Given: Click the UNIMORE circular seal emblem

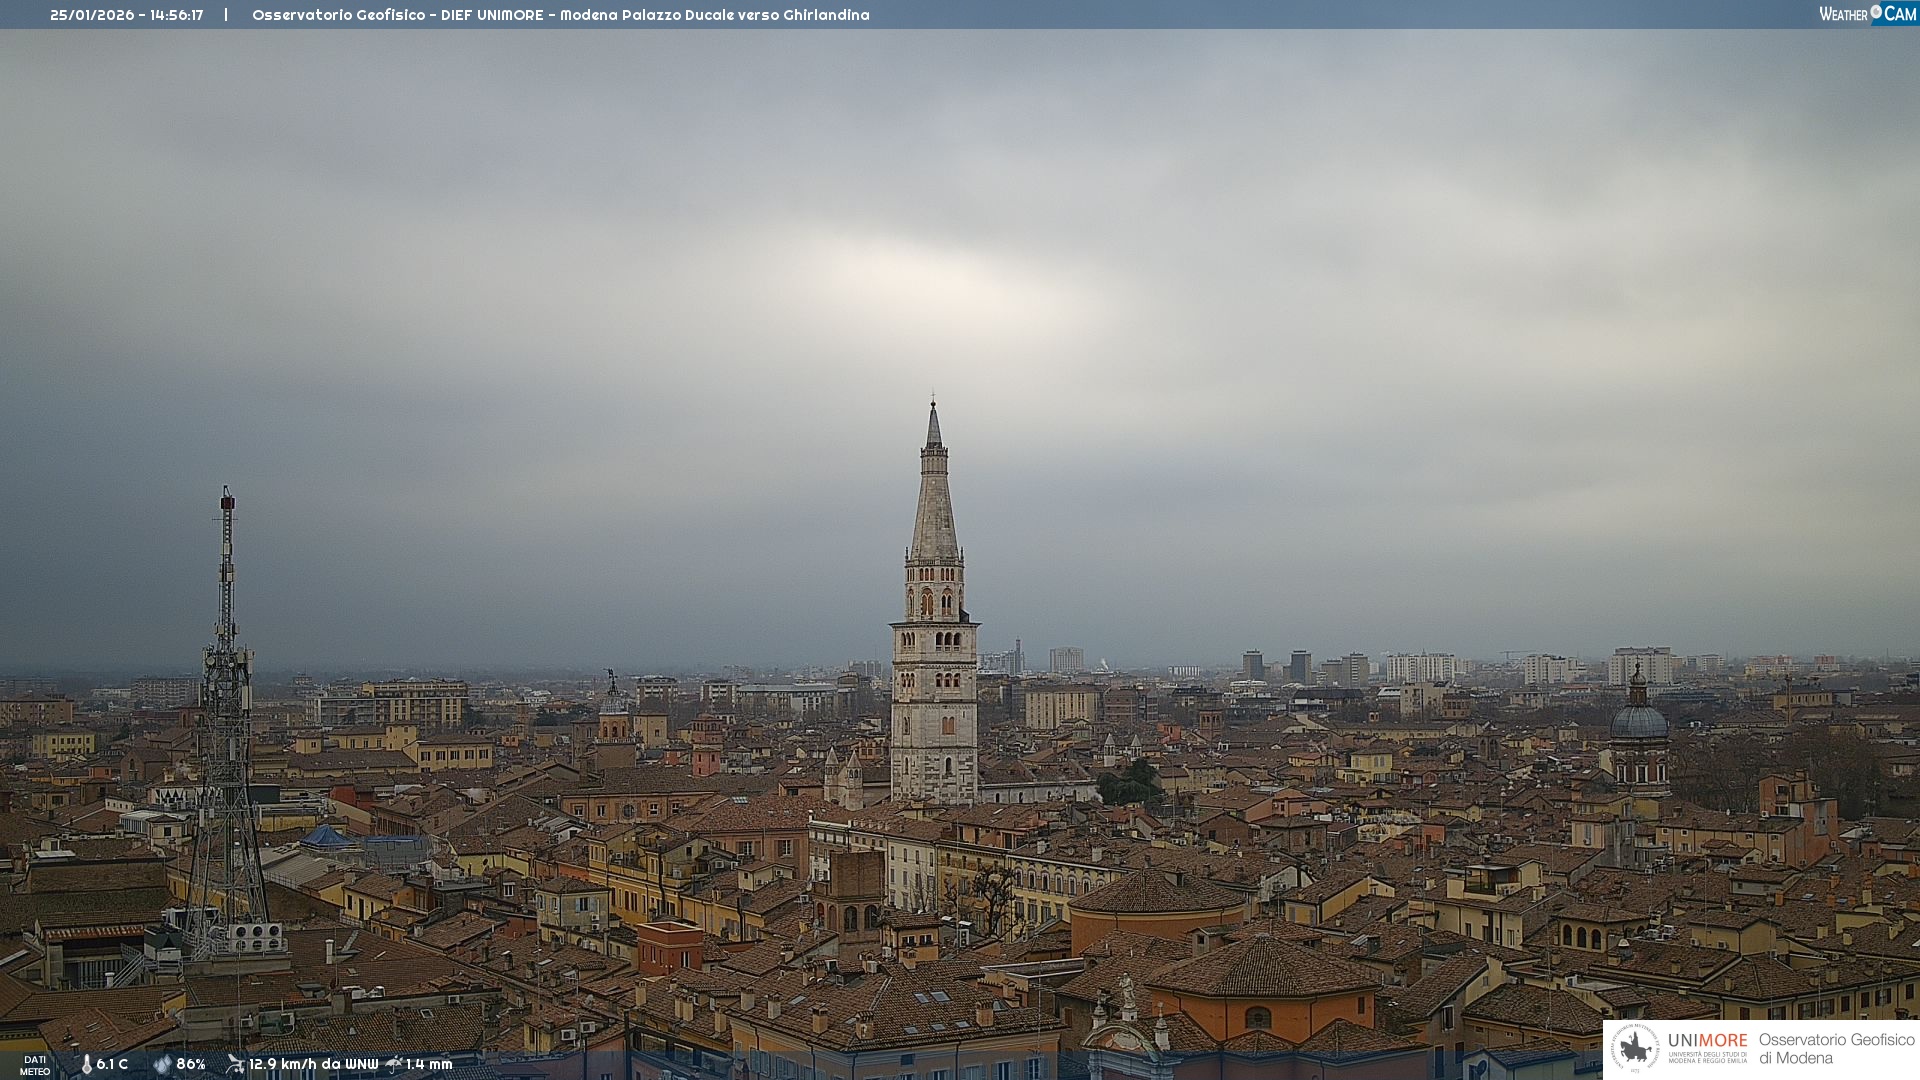Looking at the screenshot, I should 1635,1048.
